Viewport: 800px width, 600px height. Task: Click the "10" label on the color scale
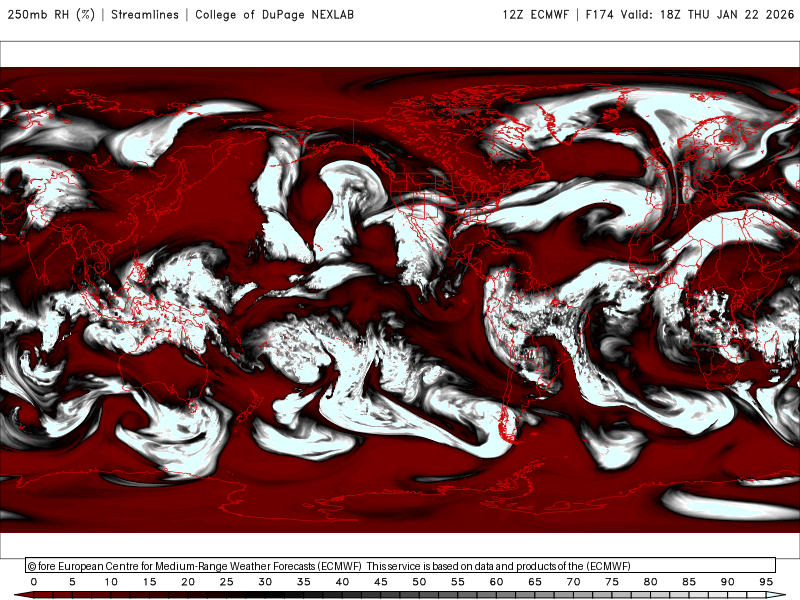111,582
